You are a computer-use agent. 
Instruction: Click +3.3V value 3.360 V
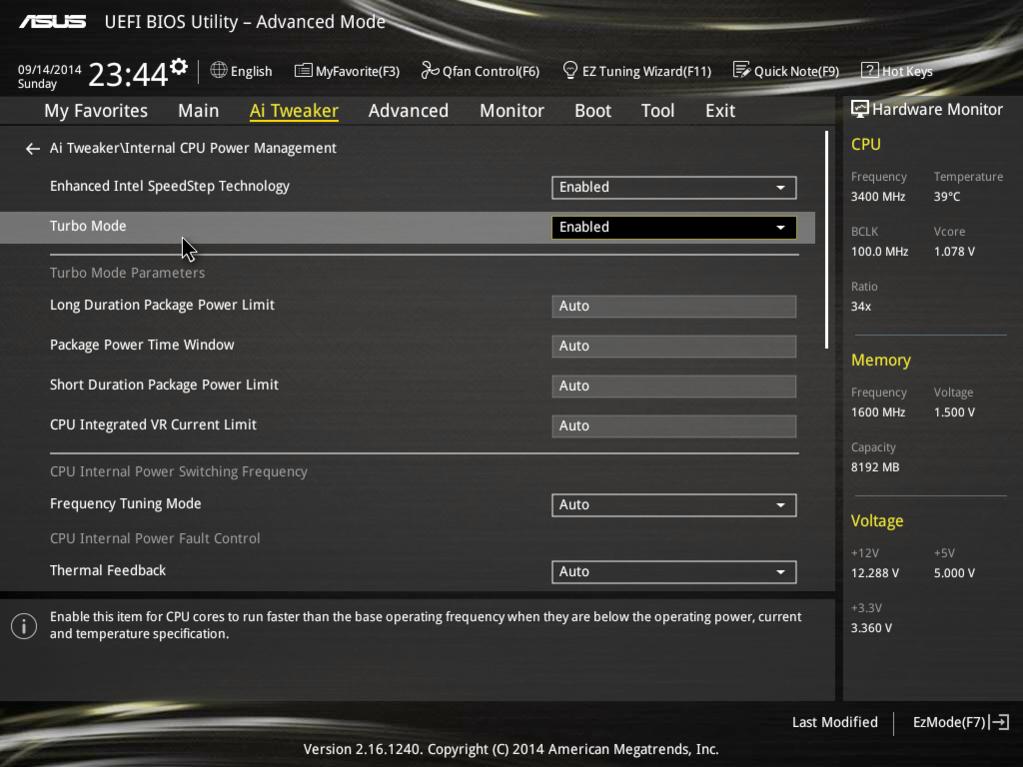[871, 627]
